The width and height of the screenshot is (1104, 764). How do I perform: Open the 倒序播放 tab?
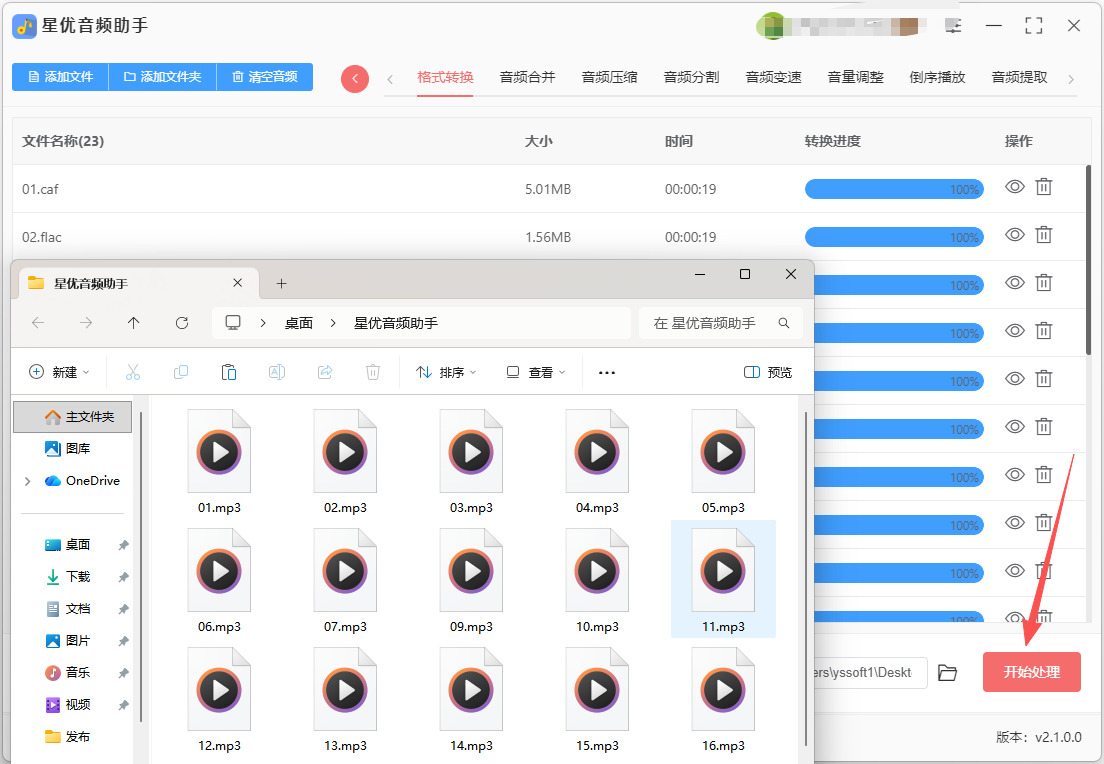pyautogui.click(x=937, y=77)
